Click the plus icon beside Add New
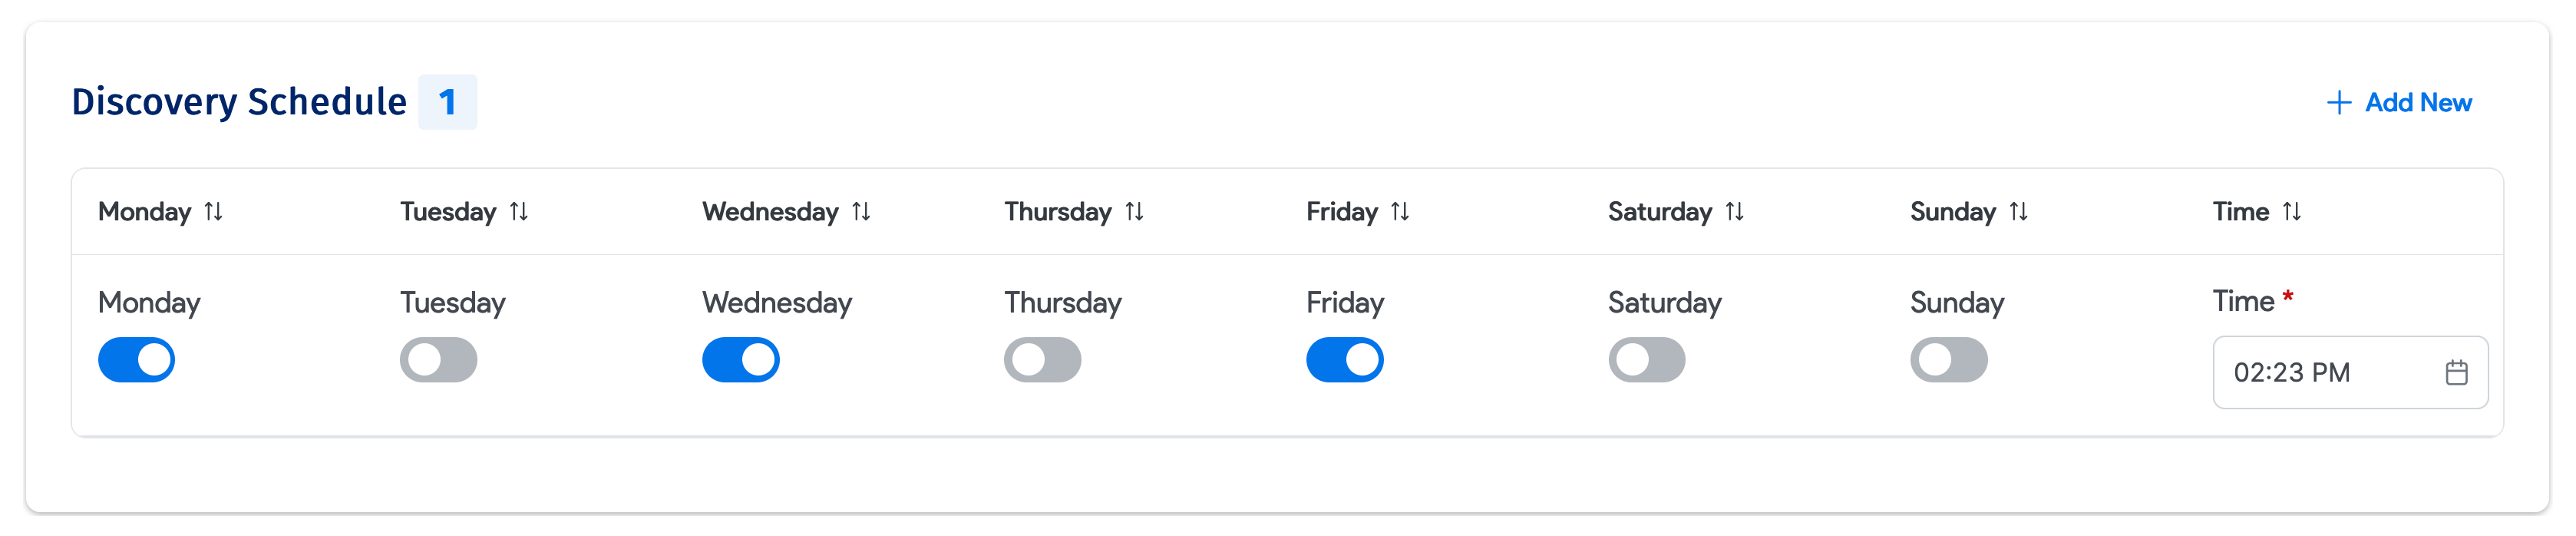2576x536 pixels. pos(2340,102)
